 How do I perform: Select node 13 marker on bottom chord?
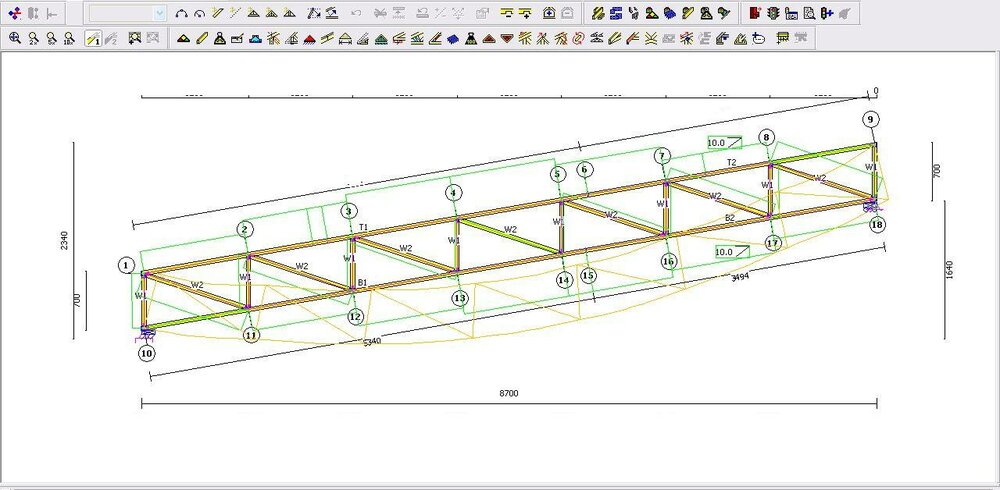(459, 298)
